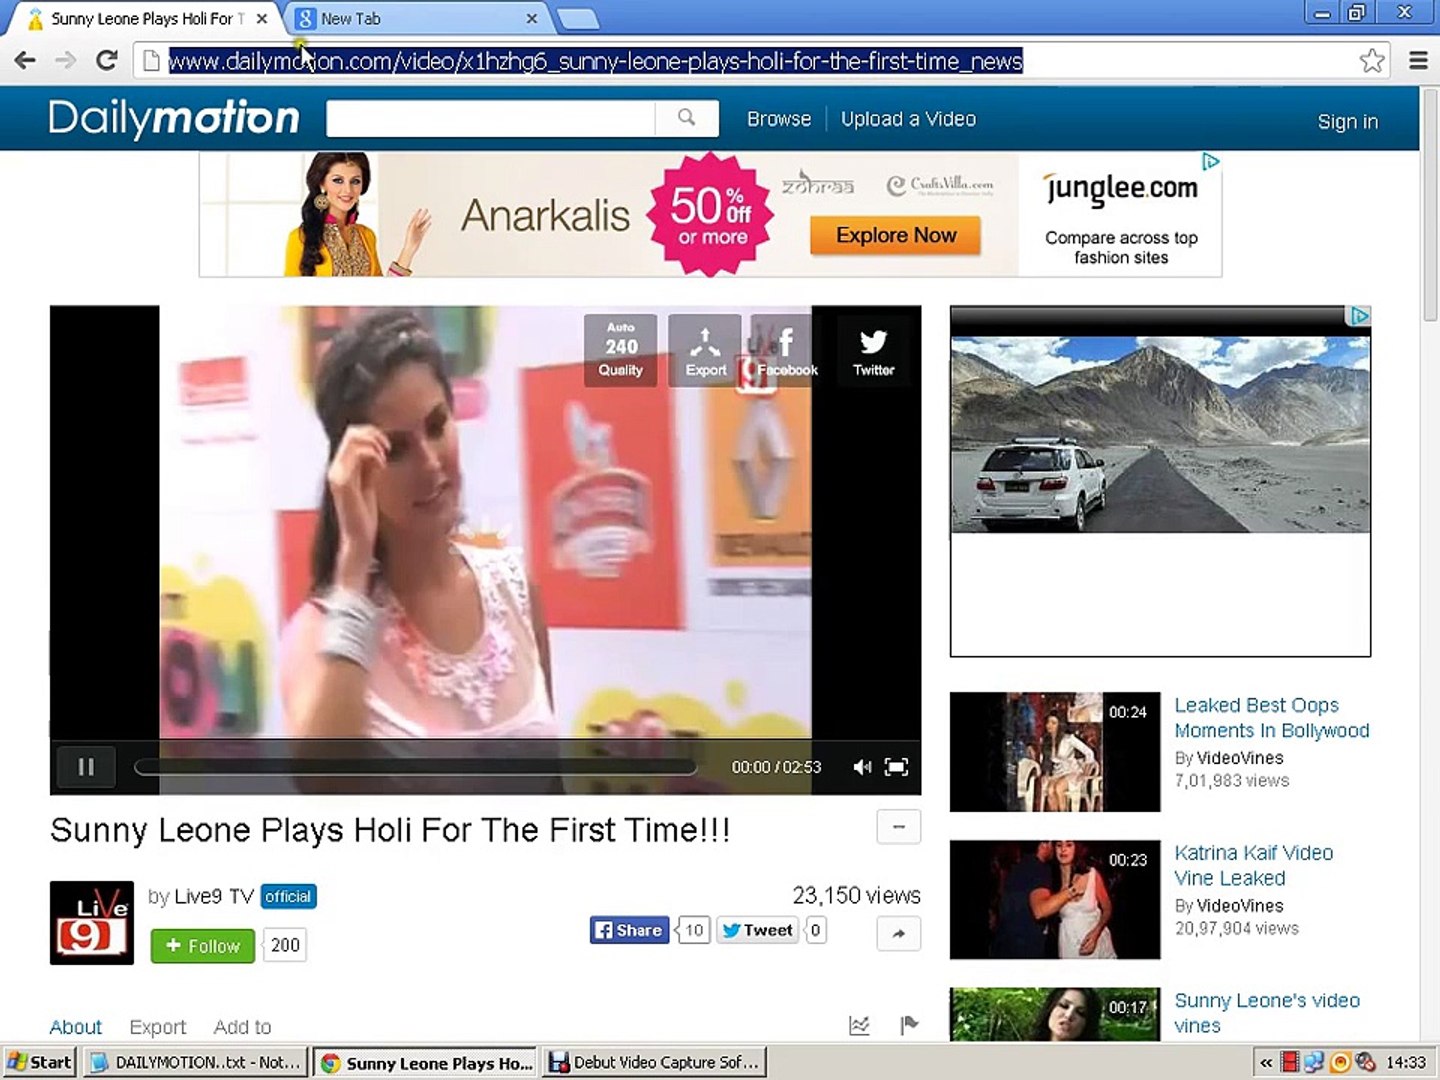The image size is (1440, 1080).
Task: Reload the page with the refresh icon
Action: [107, 60]
